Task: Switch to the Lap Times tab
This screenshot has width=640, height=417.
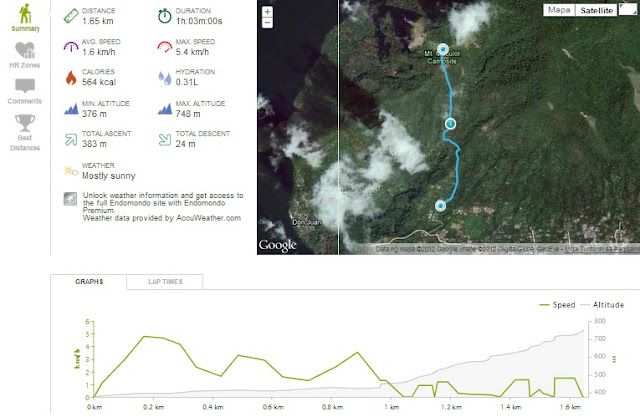Action: [x=165, y=282]
